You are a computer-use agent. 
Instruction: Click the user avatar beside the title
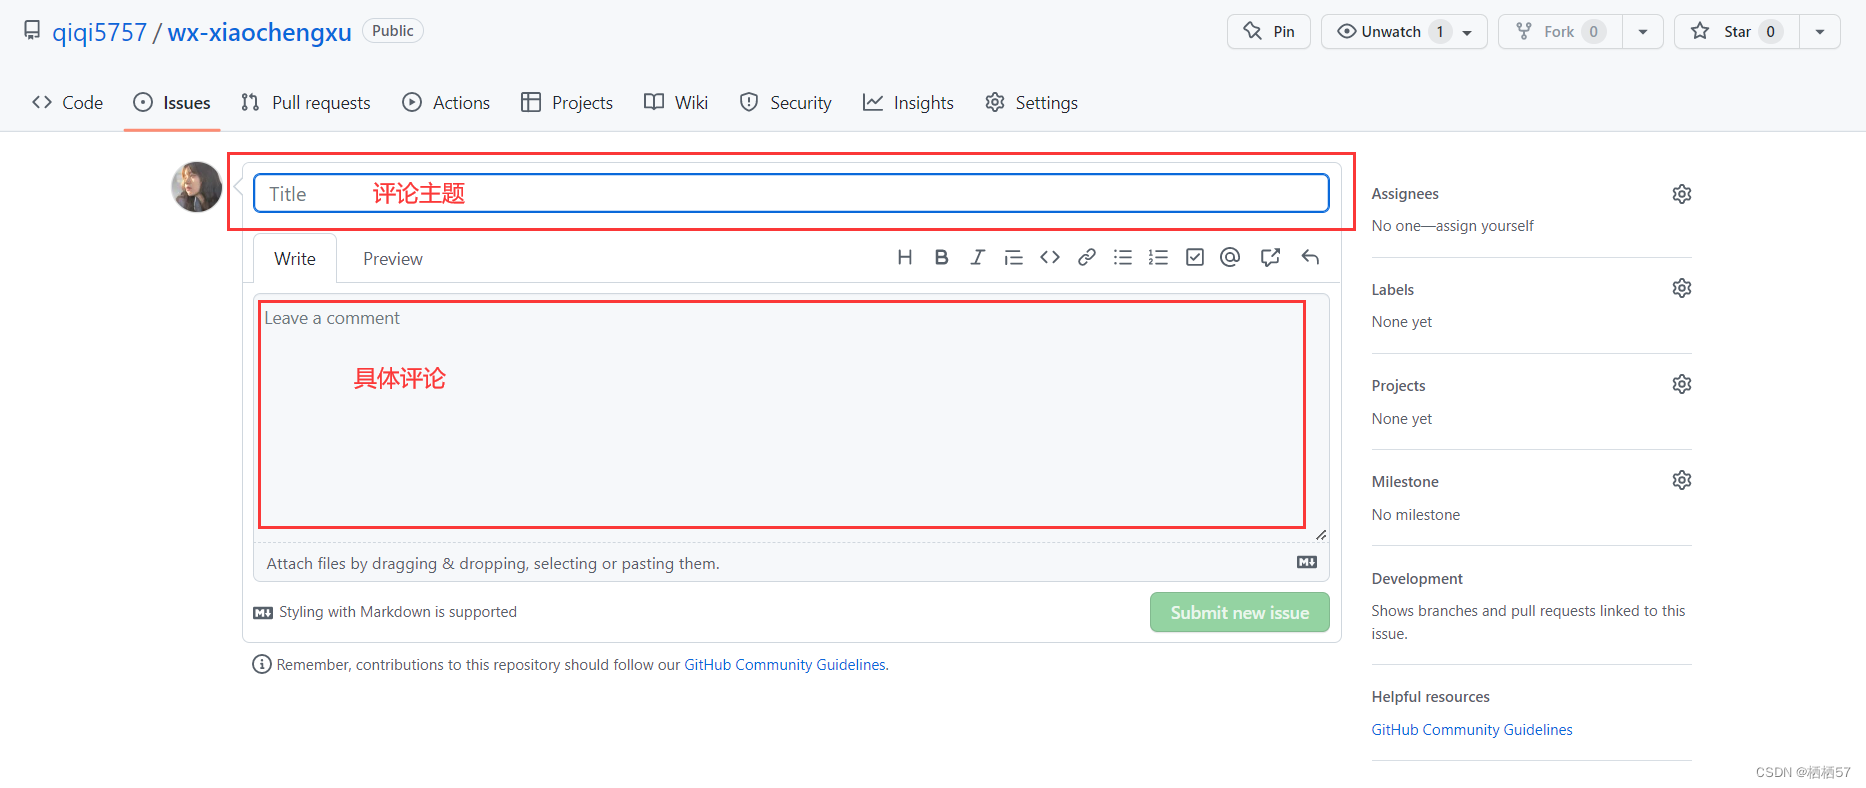pos(196,187)
